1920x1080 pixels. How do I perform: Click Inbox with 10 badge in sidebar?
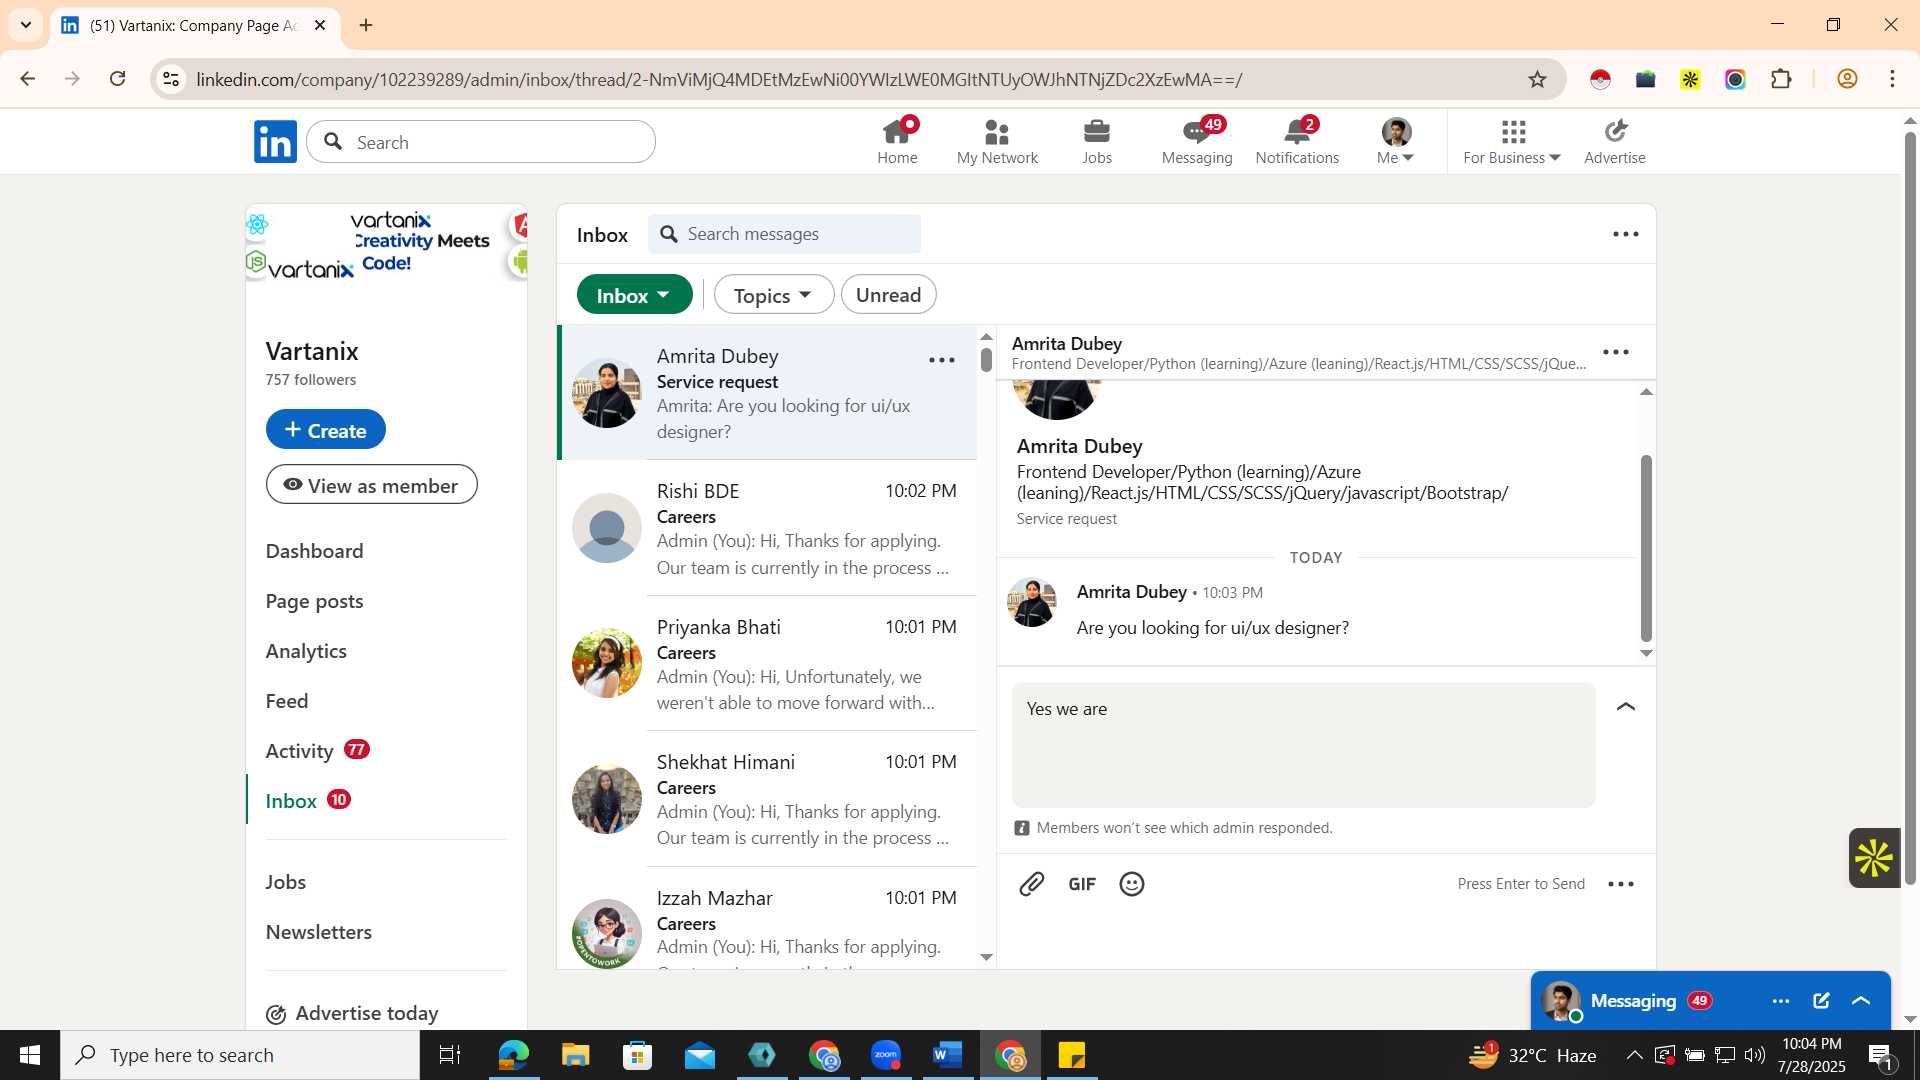point(308,801)
